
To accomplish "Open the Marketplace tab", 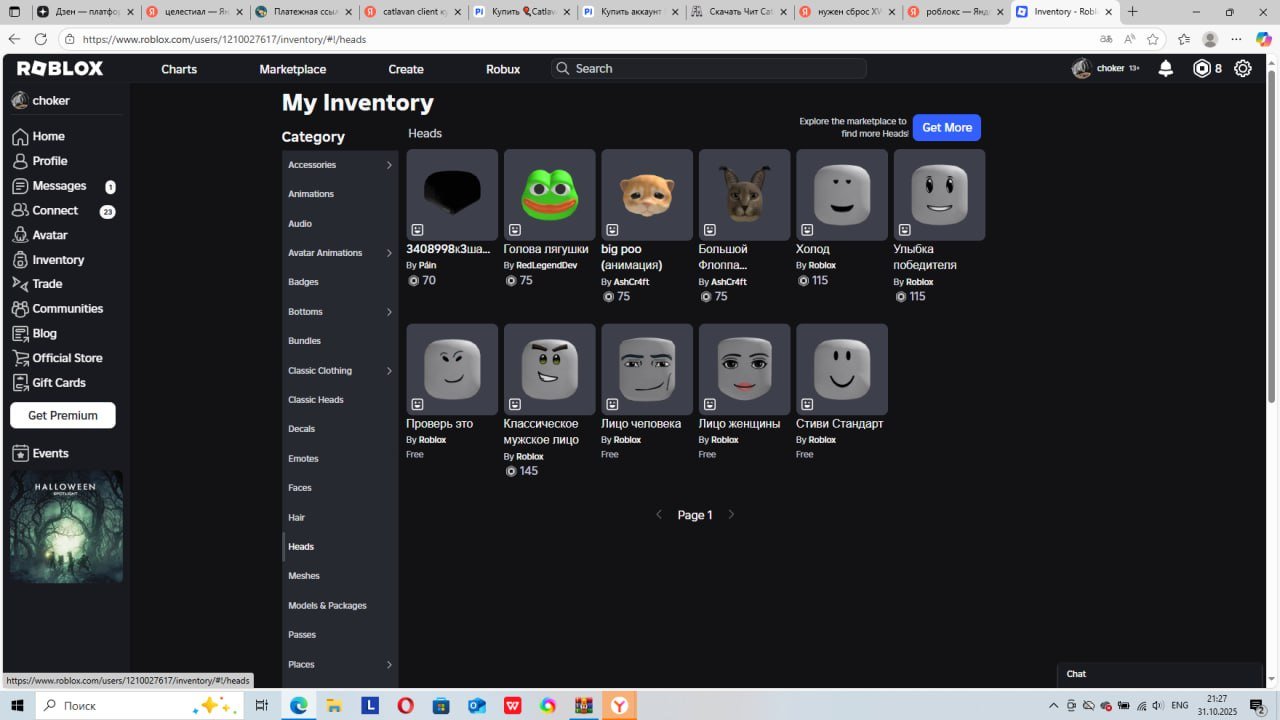I will click(293, 69).
